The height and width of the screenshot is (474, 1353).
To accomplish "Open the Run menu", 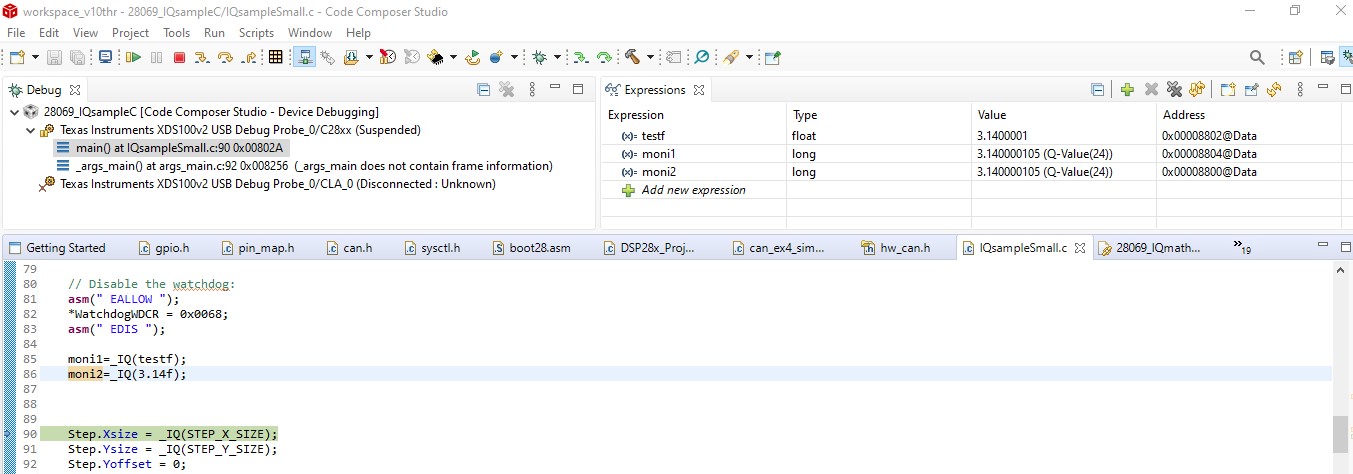I will (214, 33).
